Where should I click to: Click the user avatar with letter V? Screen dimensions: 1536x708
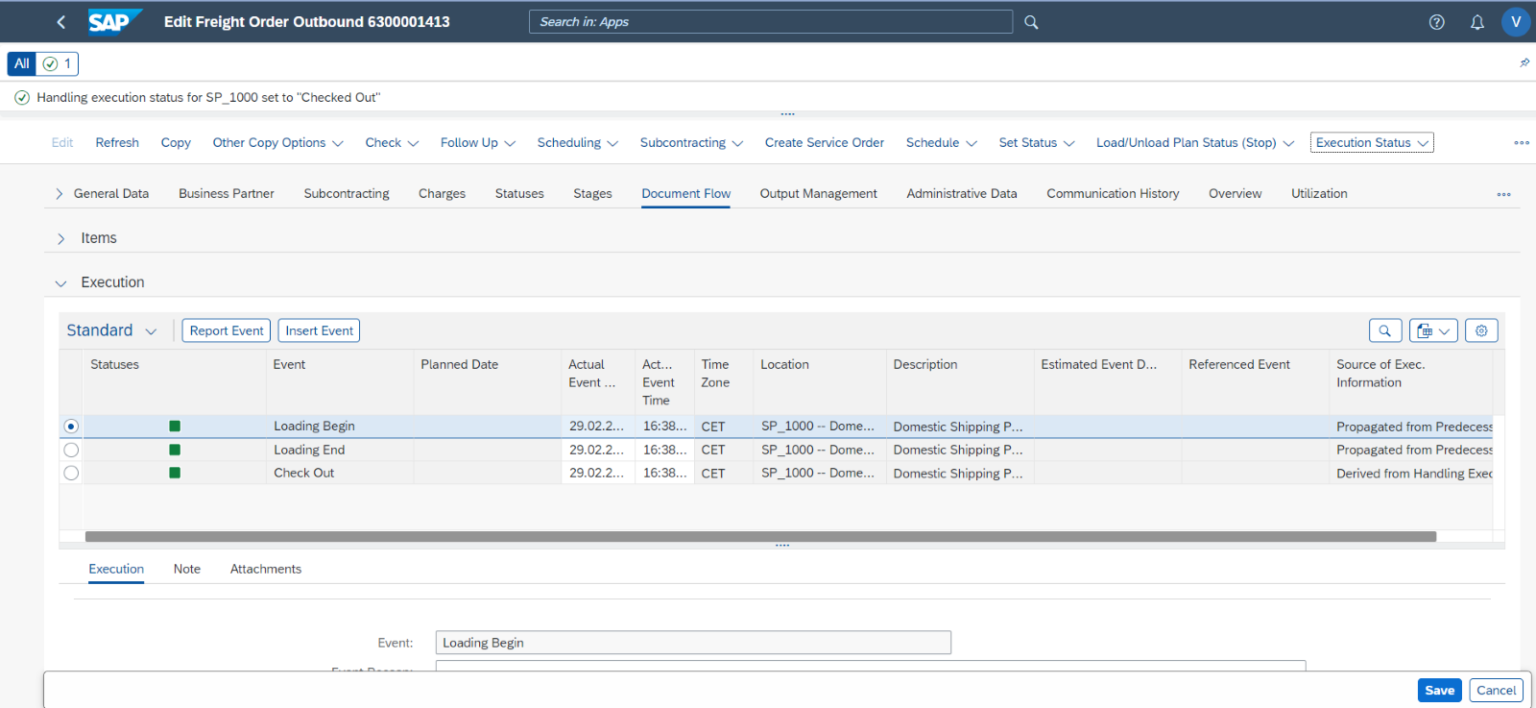click(1515, 21)
